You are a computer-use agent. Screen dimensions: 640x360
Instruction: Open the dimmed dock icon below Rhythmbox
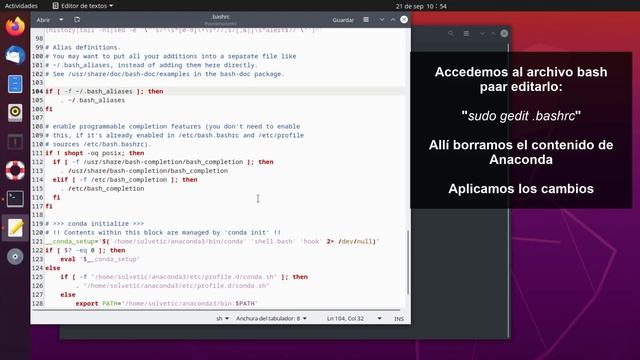point(15,142)
